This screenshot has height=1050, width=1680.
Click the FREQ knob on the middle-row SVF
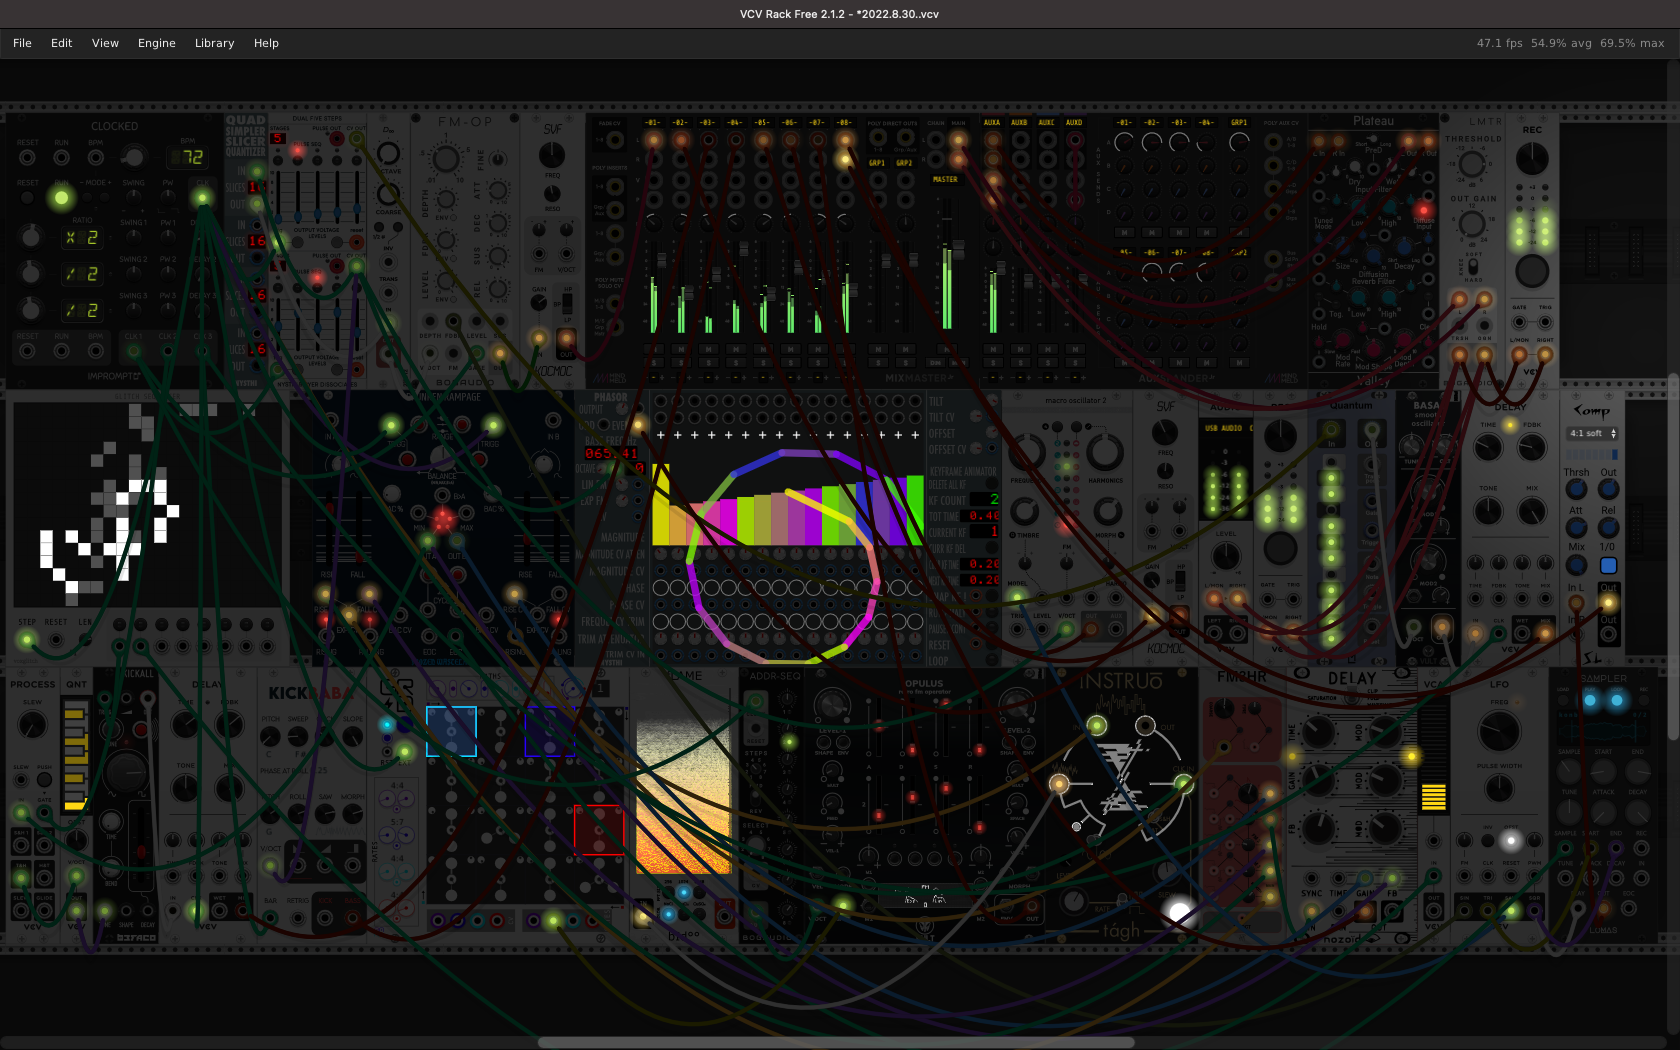(1165, 432)
